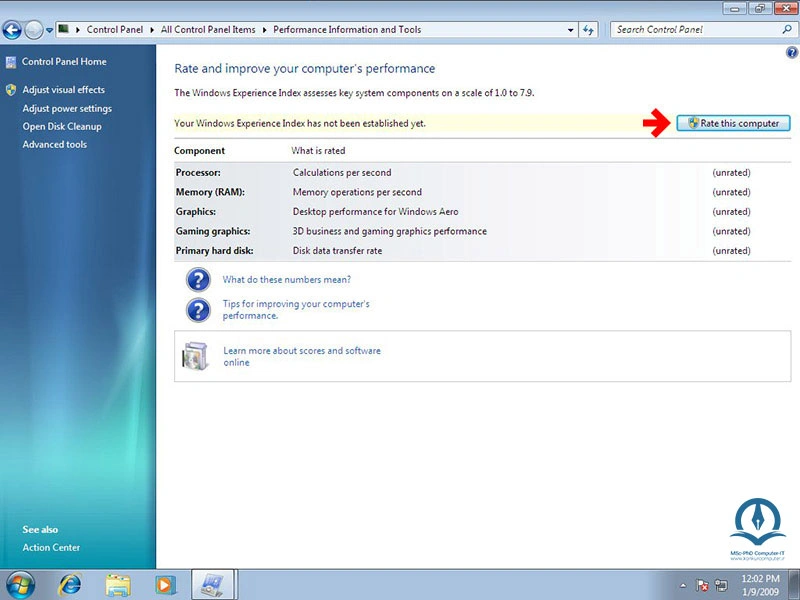Click the What do these numbers mean link
The width and height of the screenshot is (800, 600).
coord(287,280)
